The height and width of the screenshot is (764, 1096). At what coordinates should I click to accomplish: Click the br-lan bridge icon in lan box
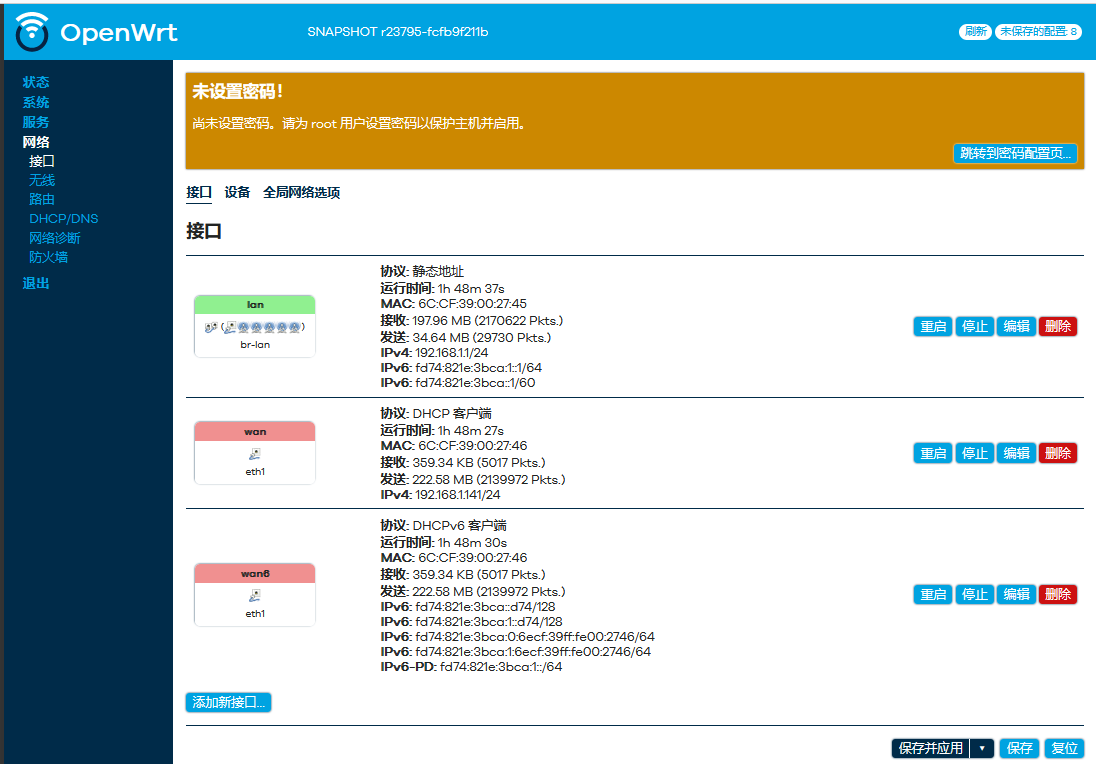click(212, 327)
